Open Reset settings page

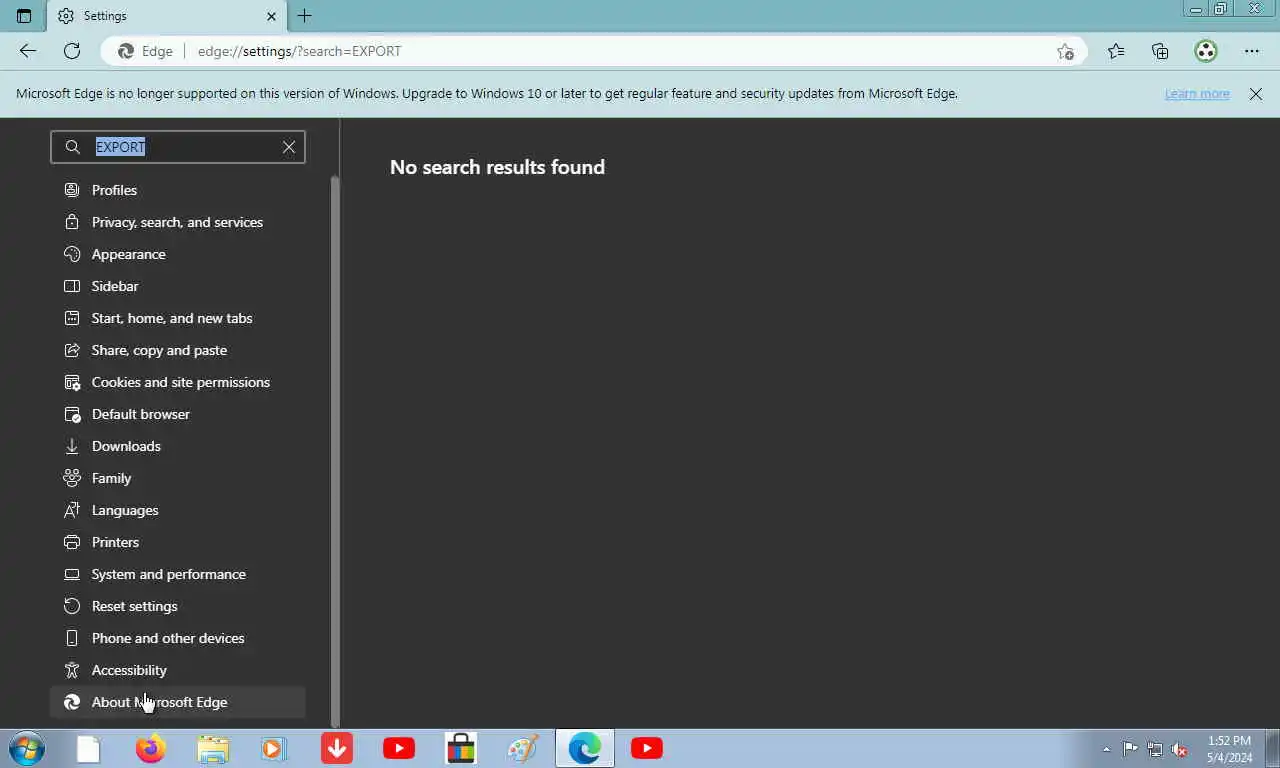[178, 606]
